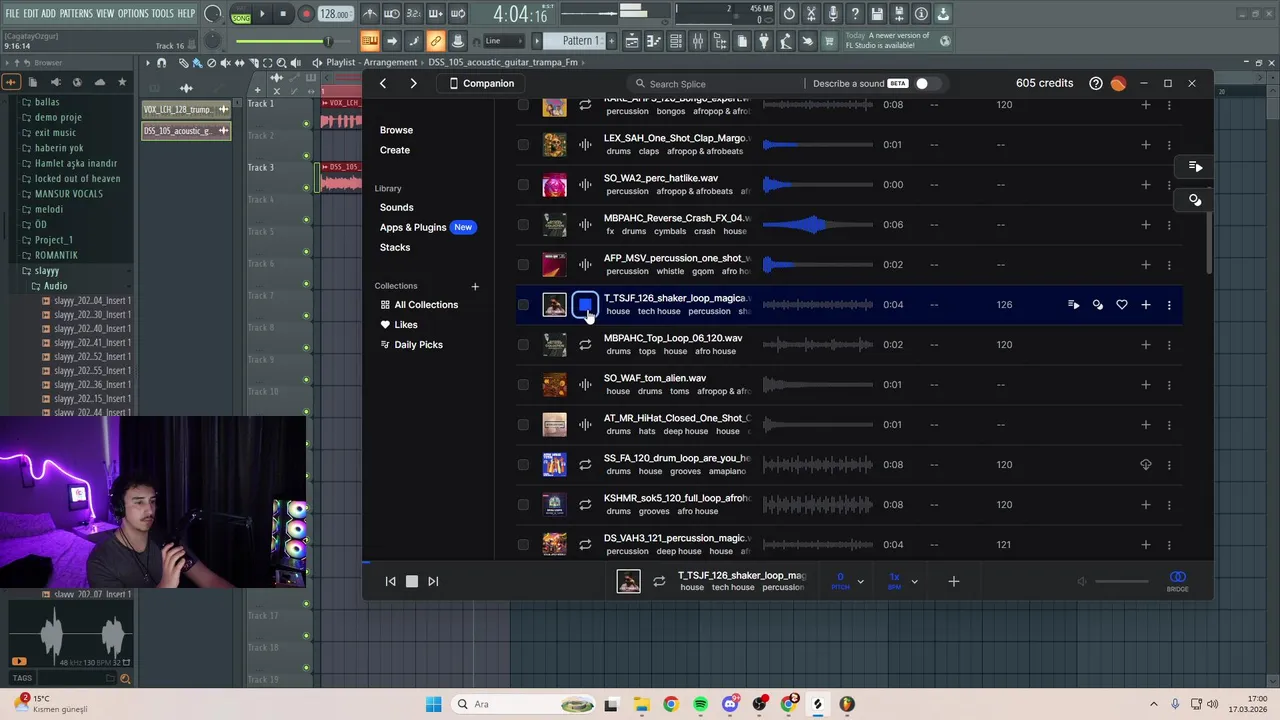Go forward in Splice navigation
1280x720 pixels.
[413, 83]
